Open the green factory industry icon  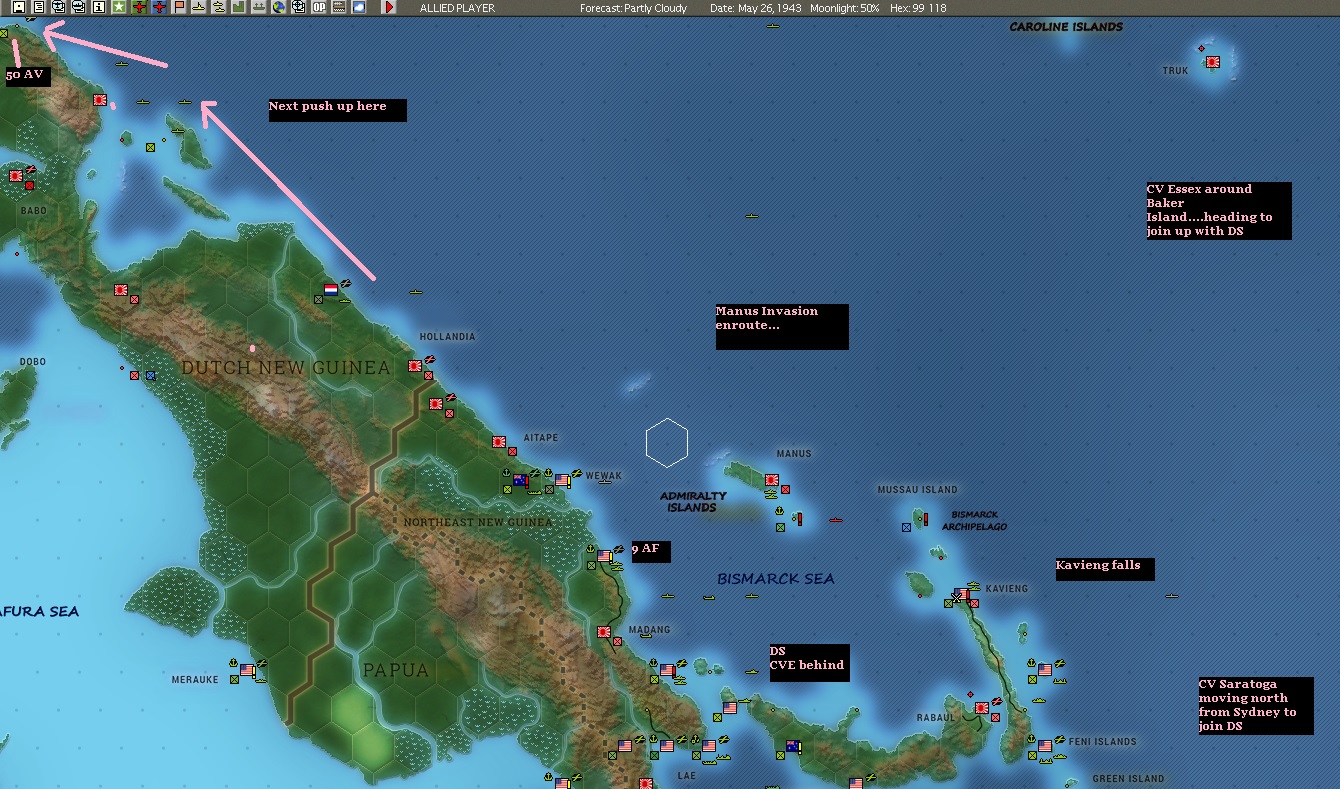click(238, 7)
